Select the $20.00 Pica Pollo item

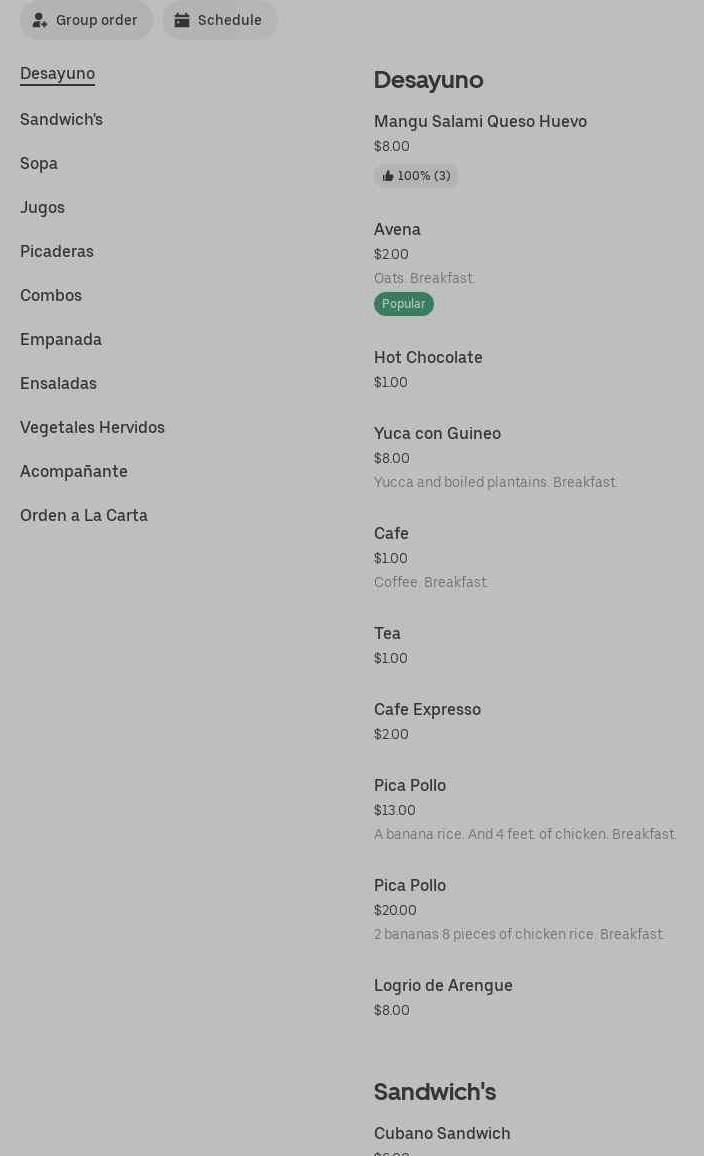(410, 885)
